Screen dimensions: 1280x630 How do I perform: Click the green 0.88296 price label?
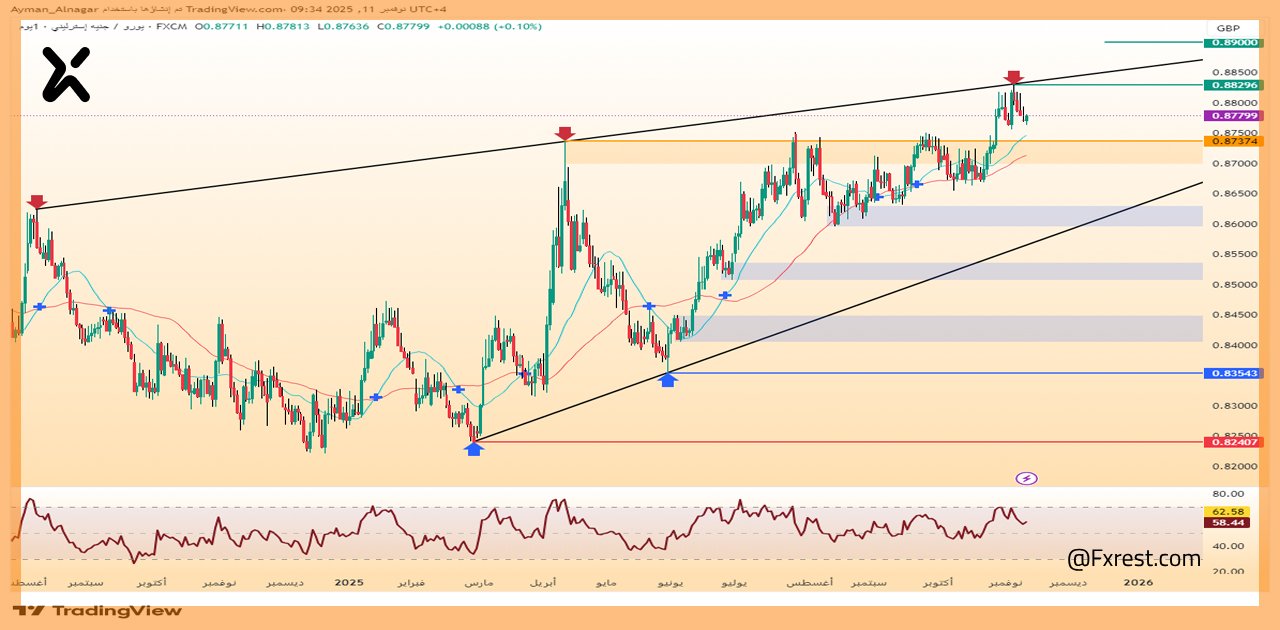click(1235, 85)
